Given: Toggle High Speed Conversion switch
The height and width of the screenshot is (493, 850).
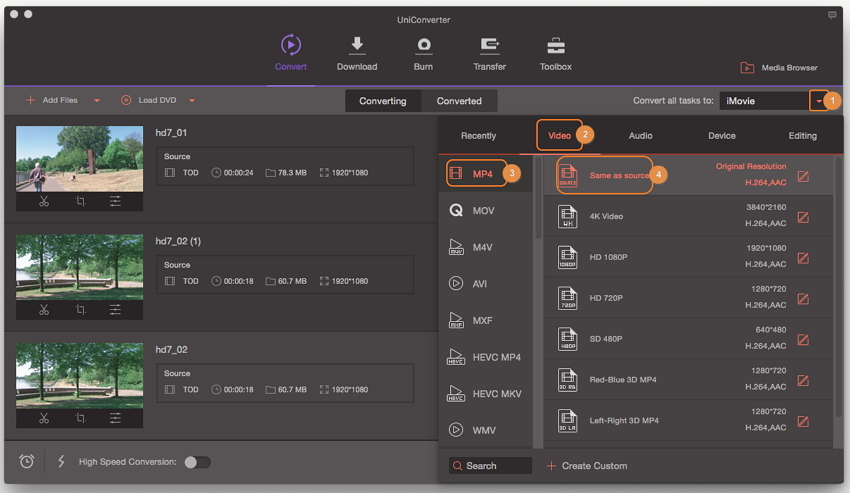Looking at the screenshot, I should 197,462.
